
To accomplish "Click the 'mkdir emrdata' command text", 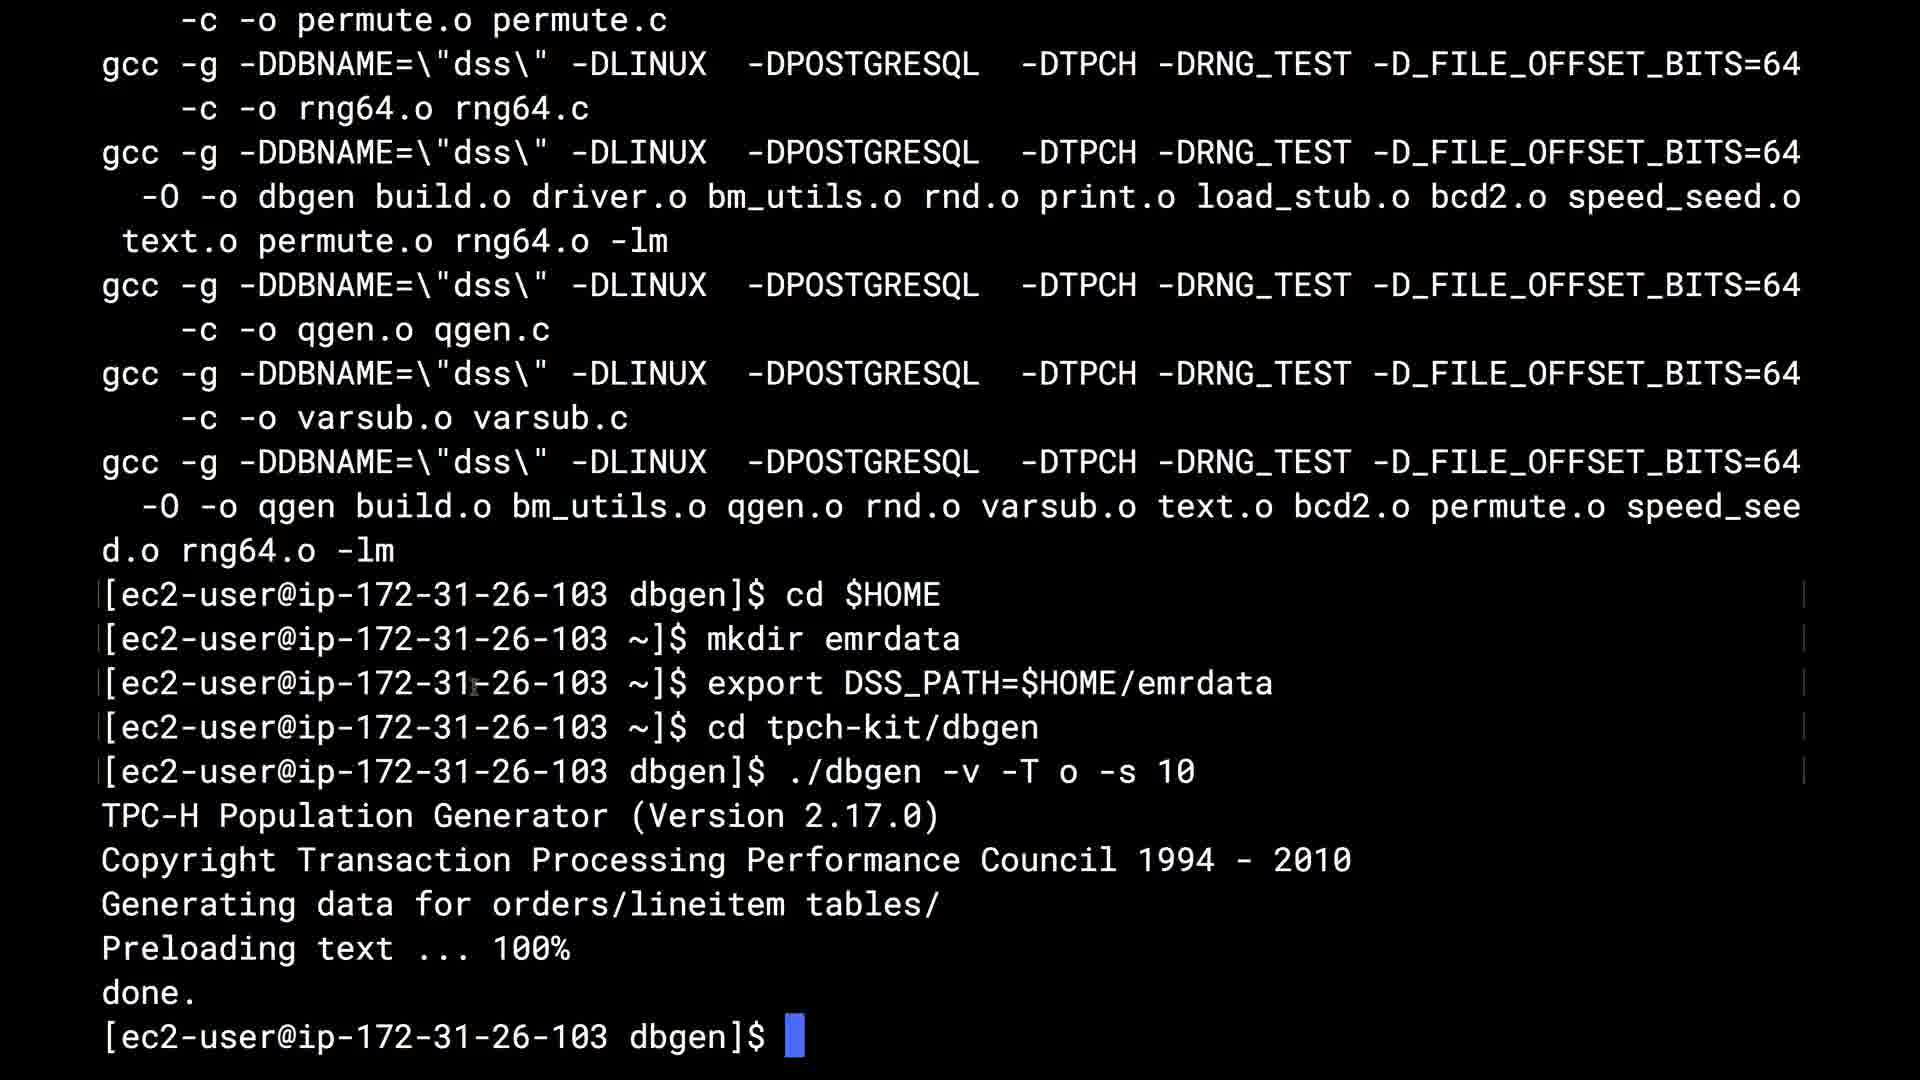I will (x=833, y=639).
